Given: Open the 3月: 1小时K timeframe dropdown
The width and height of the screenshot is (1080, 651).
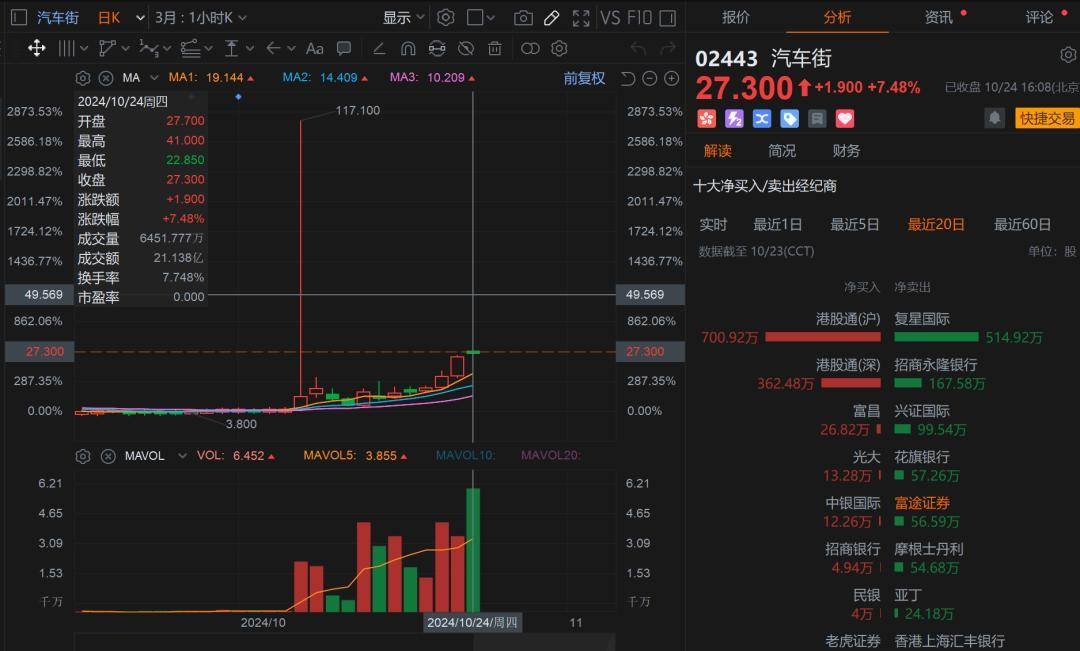Looking at the screenshot, I should pyautogui.click(x=202, y=17).
